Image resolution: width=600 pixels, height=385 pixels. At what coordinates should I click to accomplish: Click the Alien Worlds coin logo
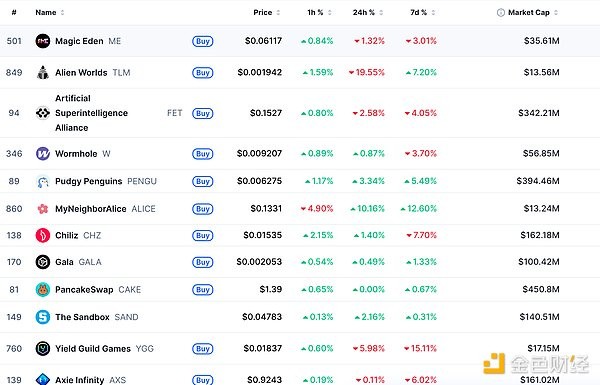(x=43, y=72)
